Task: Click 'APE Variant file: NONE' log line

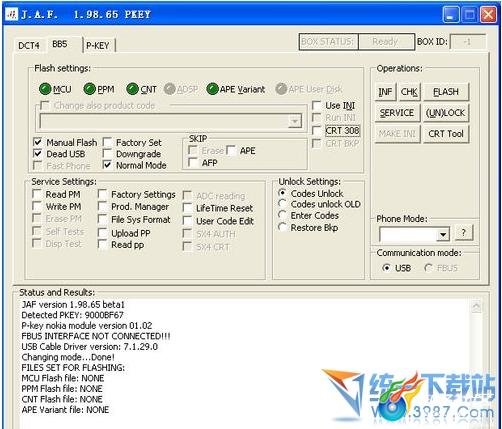Action: click(65, 410)
